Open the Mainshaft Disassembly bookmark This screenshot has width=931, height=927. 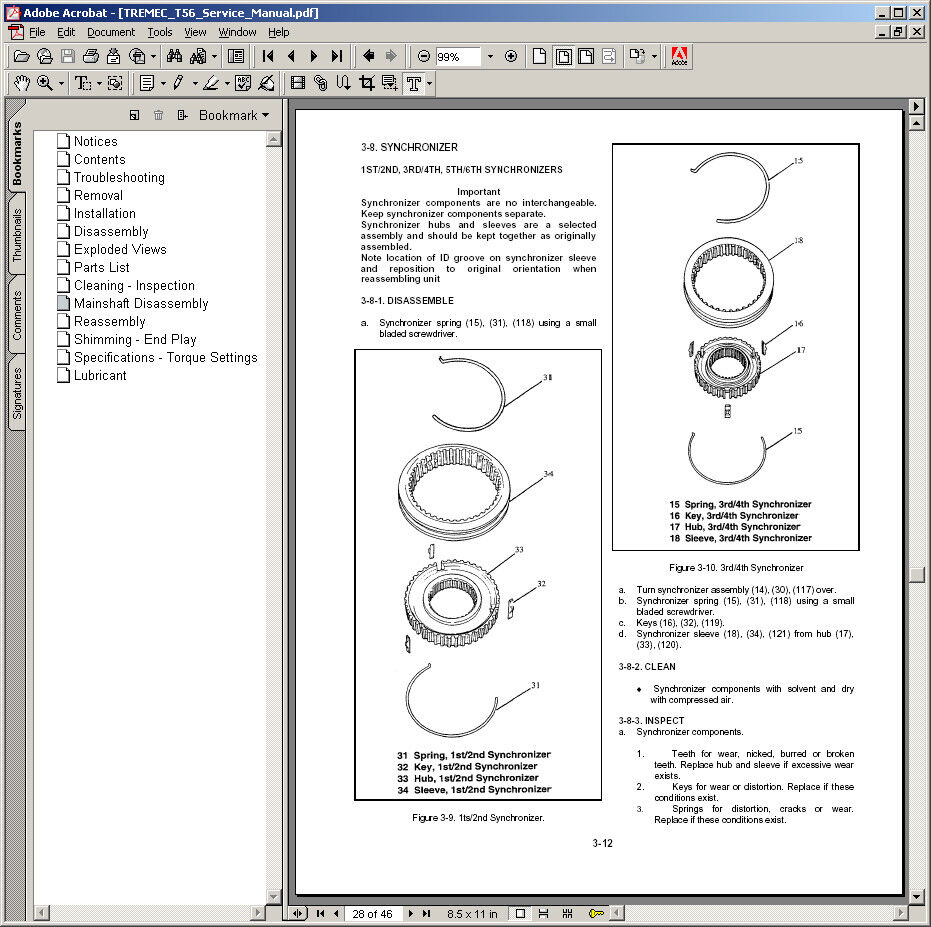click(x=141, y=303)
